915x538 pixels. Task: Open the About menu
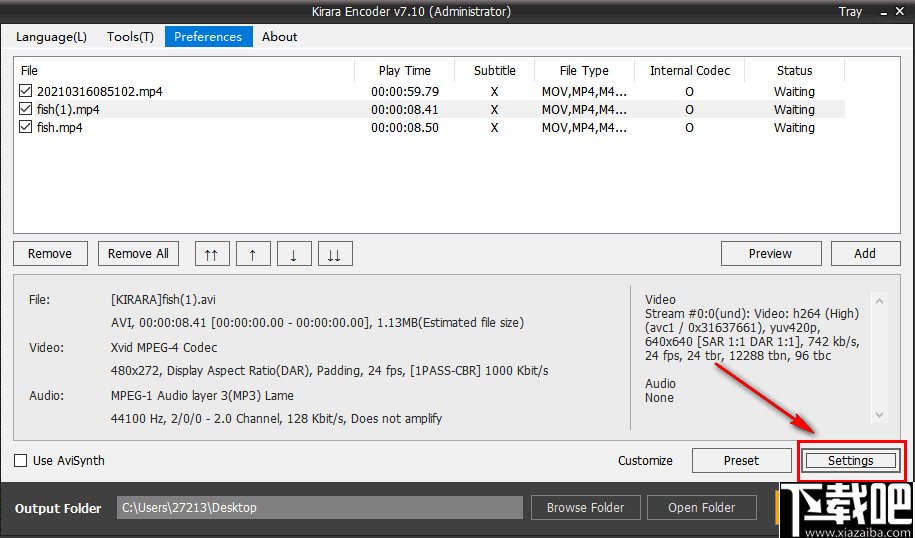280,37
